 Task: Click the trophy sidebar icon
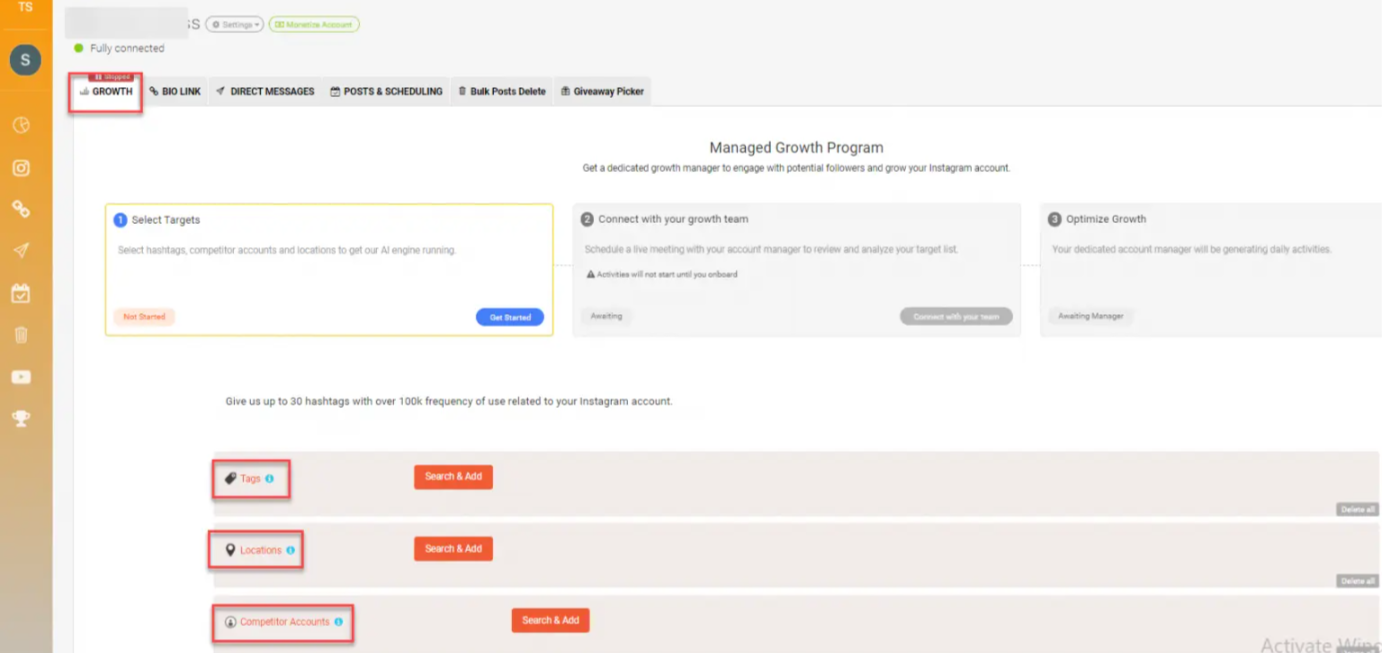[x=21, y=418]
